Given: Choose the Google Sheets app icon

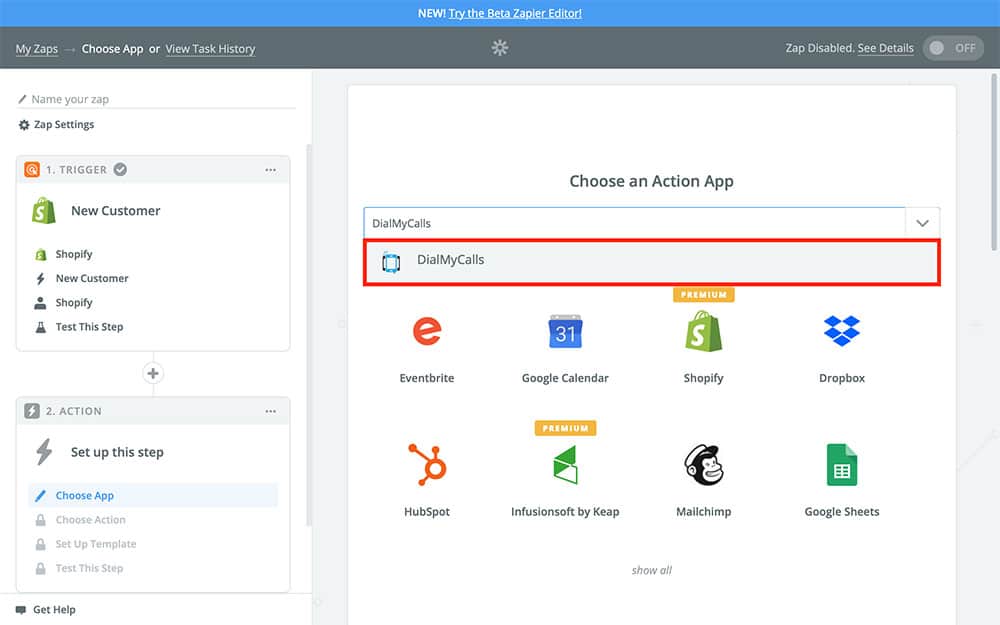Looking at the screenshot, I should (x=841, y=465).
